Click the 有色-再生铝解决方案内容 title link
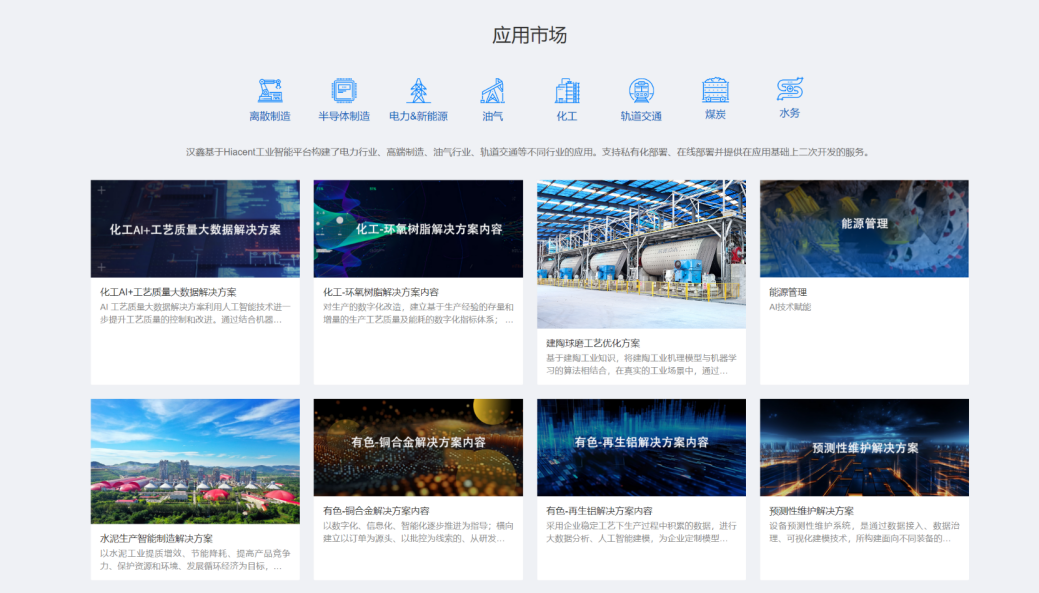 [x=599, y=511]
